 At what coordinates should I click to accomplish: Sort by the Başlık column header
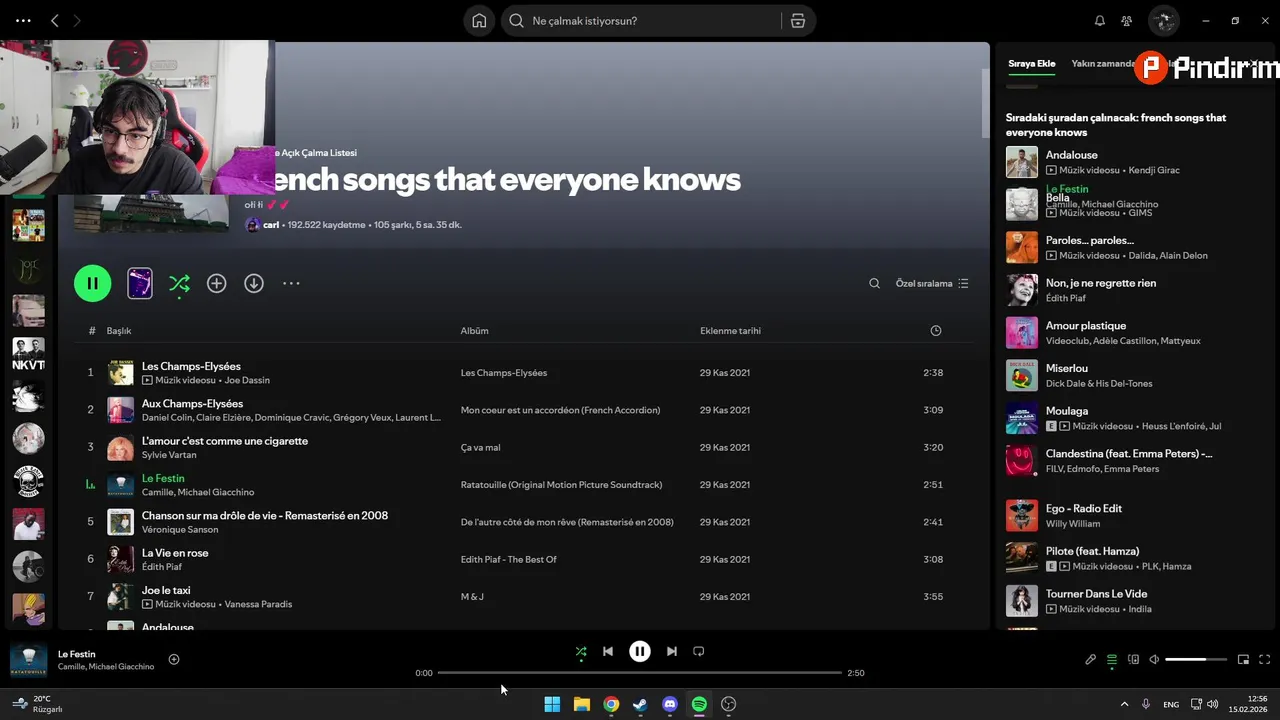tap(119, 331)
